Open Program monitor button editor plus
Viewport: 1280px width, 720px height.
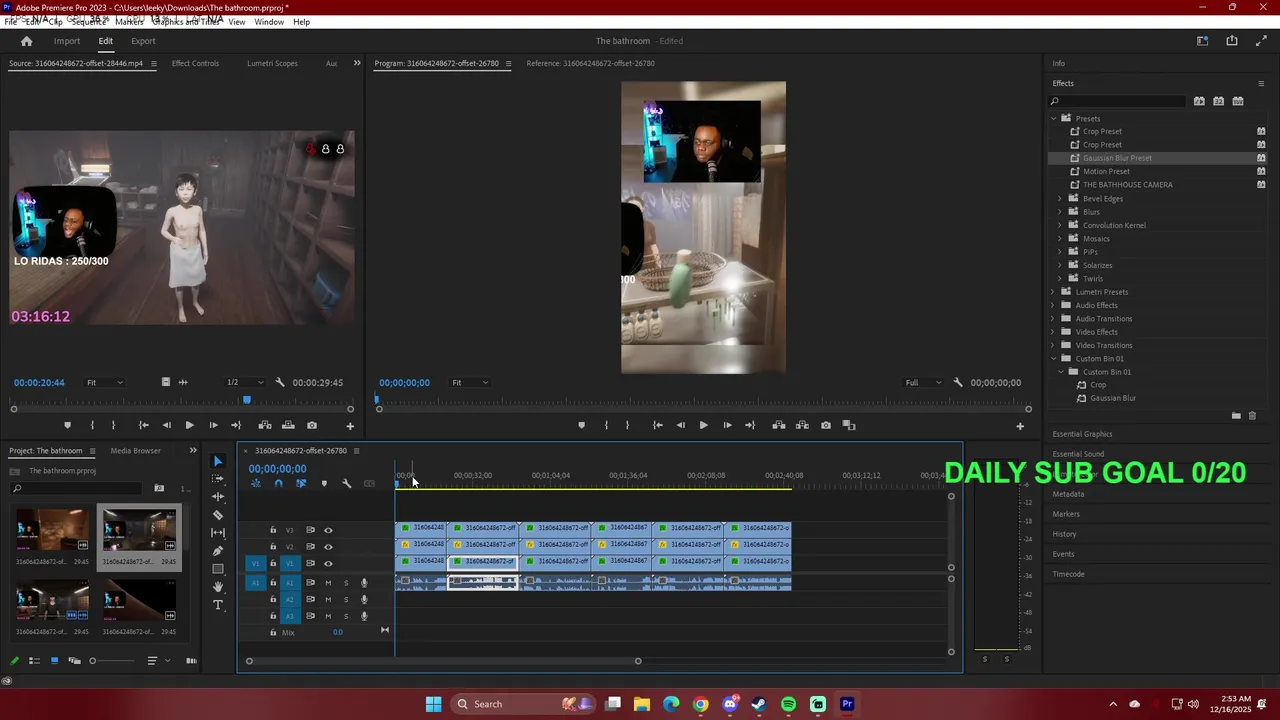point(1020,426)
